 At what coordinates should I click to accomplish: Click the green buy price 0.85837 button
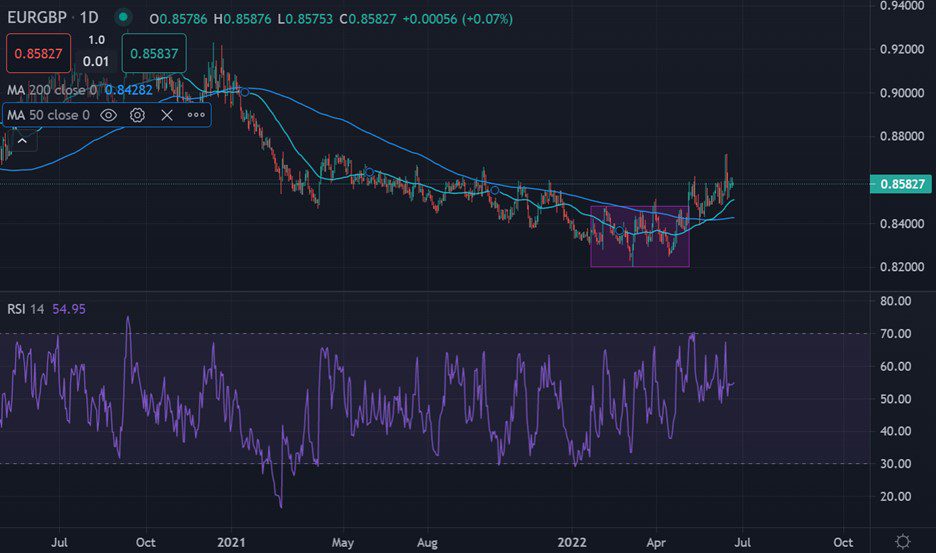(x=154, y=54)
